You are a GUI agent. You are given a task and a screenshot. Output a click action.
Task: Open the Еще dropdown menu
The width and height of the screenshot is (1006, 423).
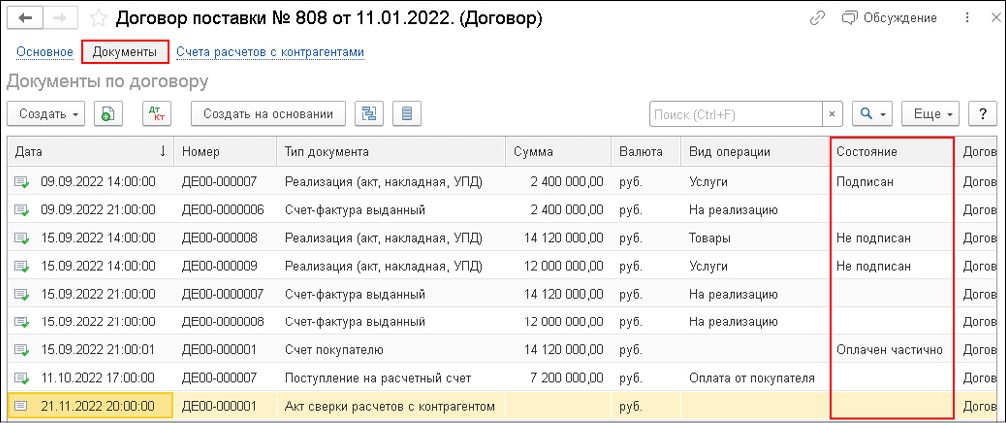[x=930, y=114]
